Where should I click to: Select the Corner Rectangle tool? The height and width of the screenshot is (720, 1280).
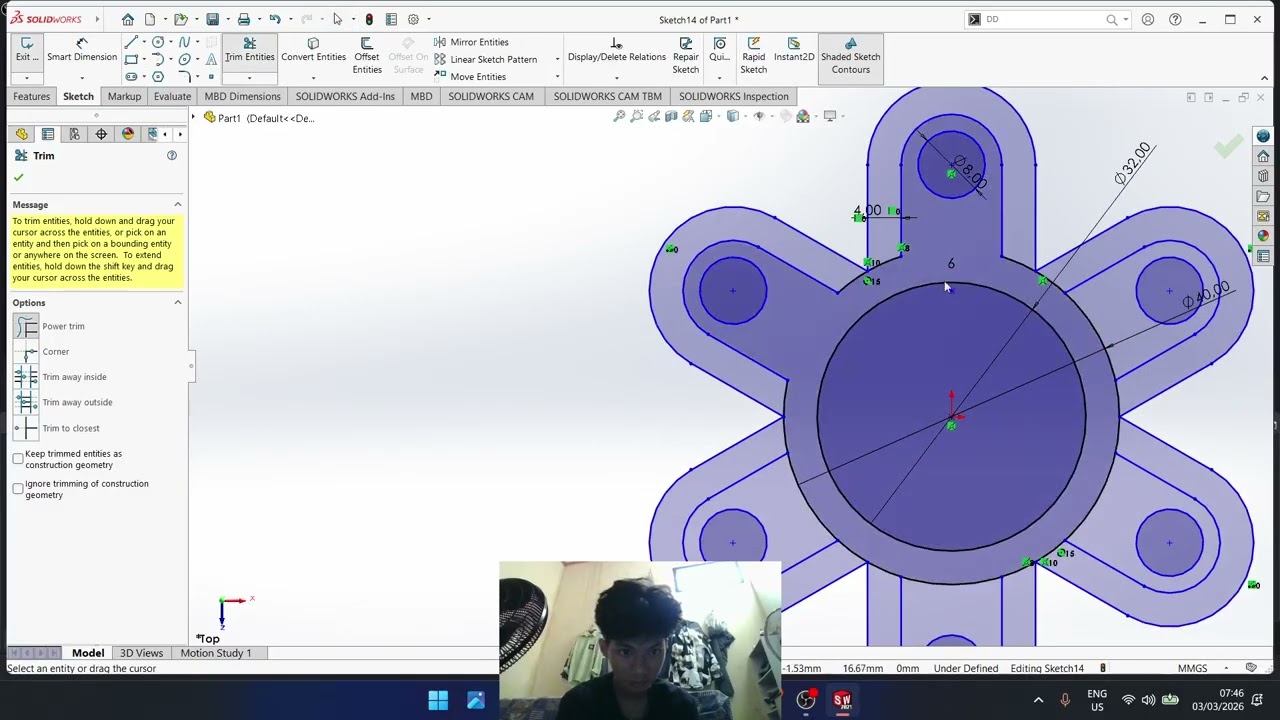131,60
